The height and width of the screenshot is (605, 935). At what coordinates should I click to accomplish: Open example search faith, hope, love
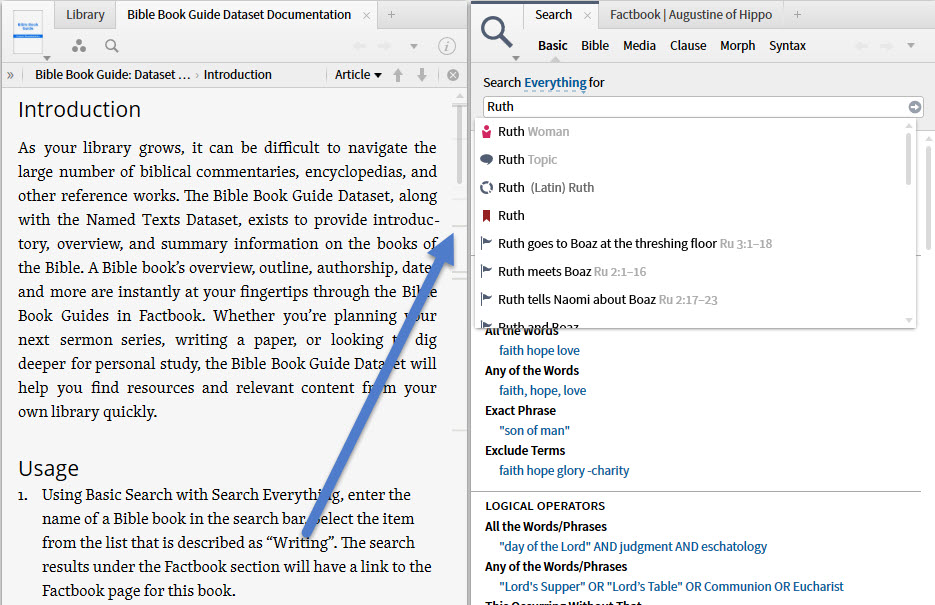pos(543,390)
